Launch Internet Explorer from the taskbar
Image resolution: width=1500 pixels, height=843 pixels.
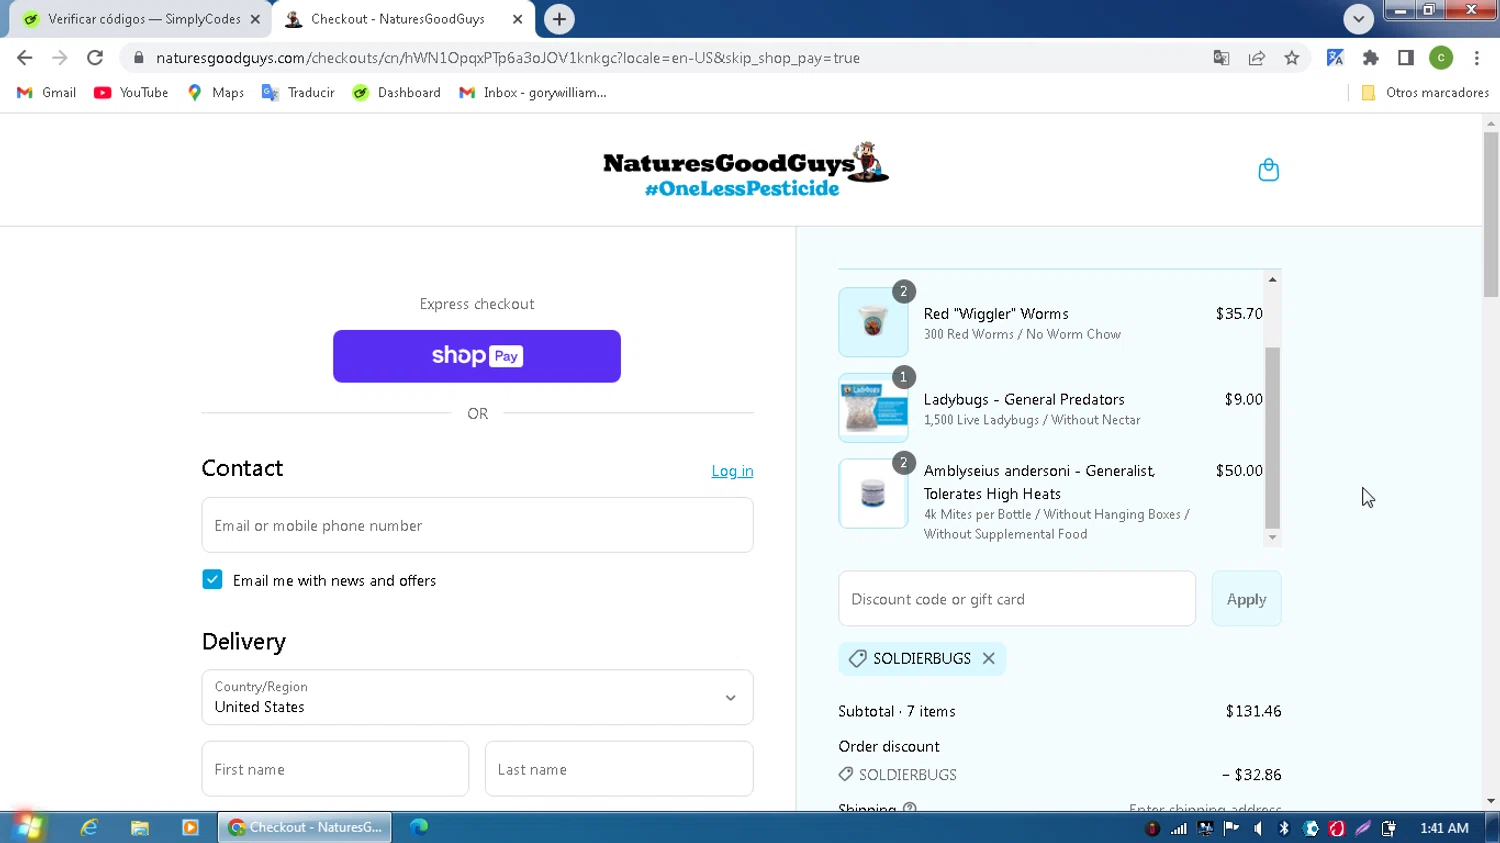click(89, 827)
